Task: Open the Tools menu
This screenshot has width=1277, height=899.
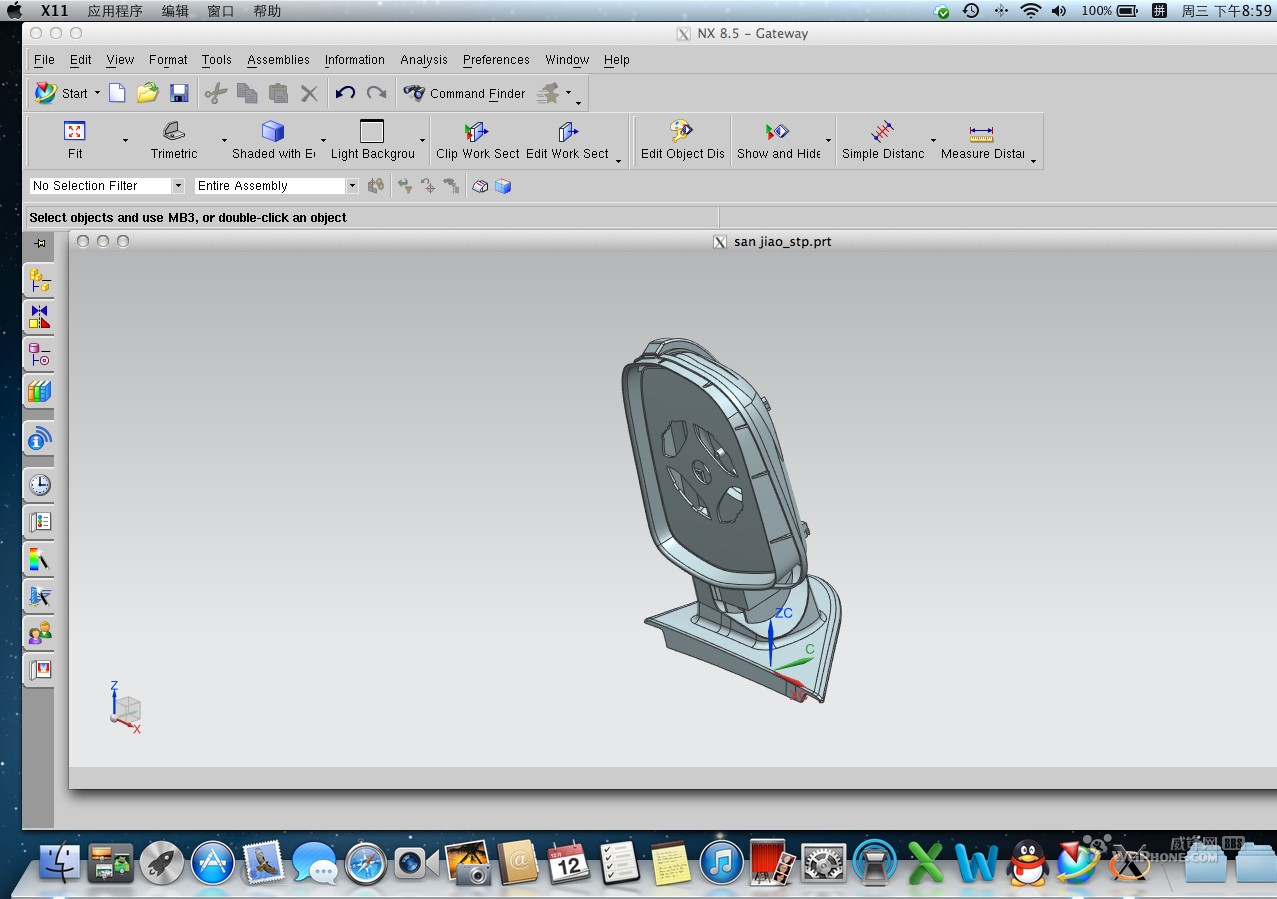Action: tap(216, 60)
